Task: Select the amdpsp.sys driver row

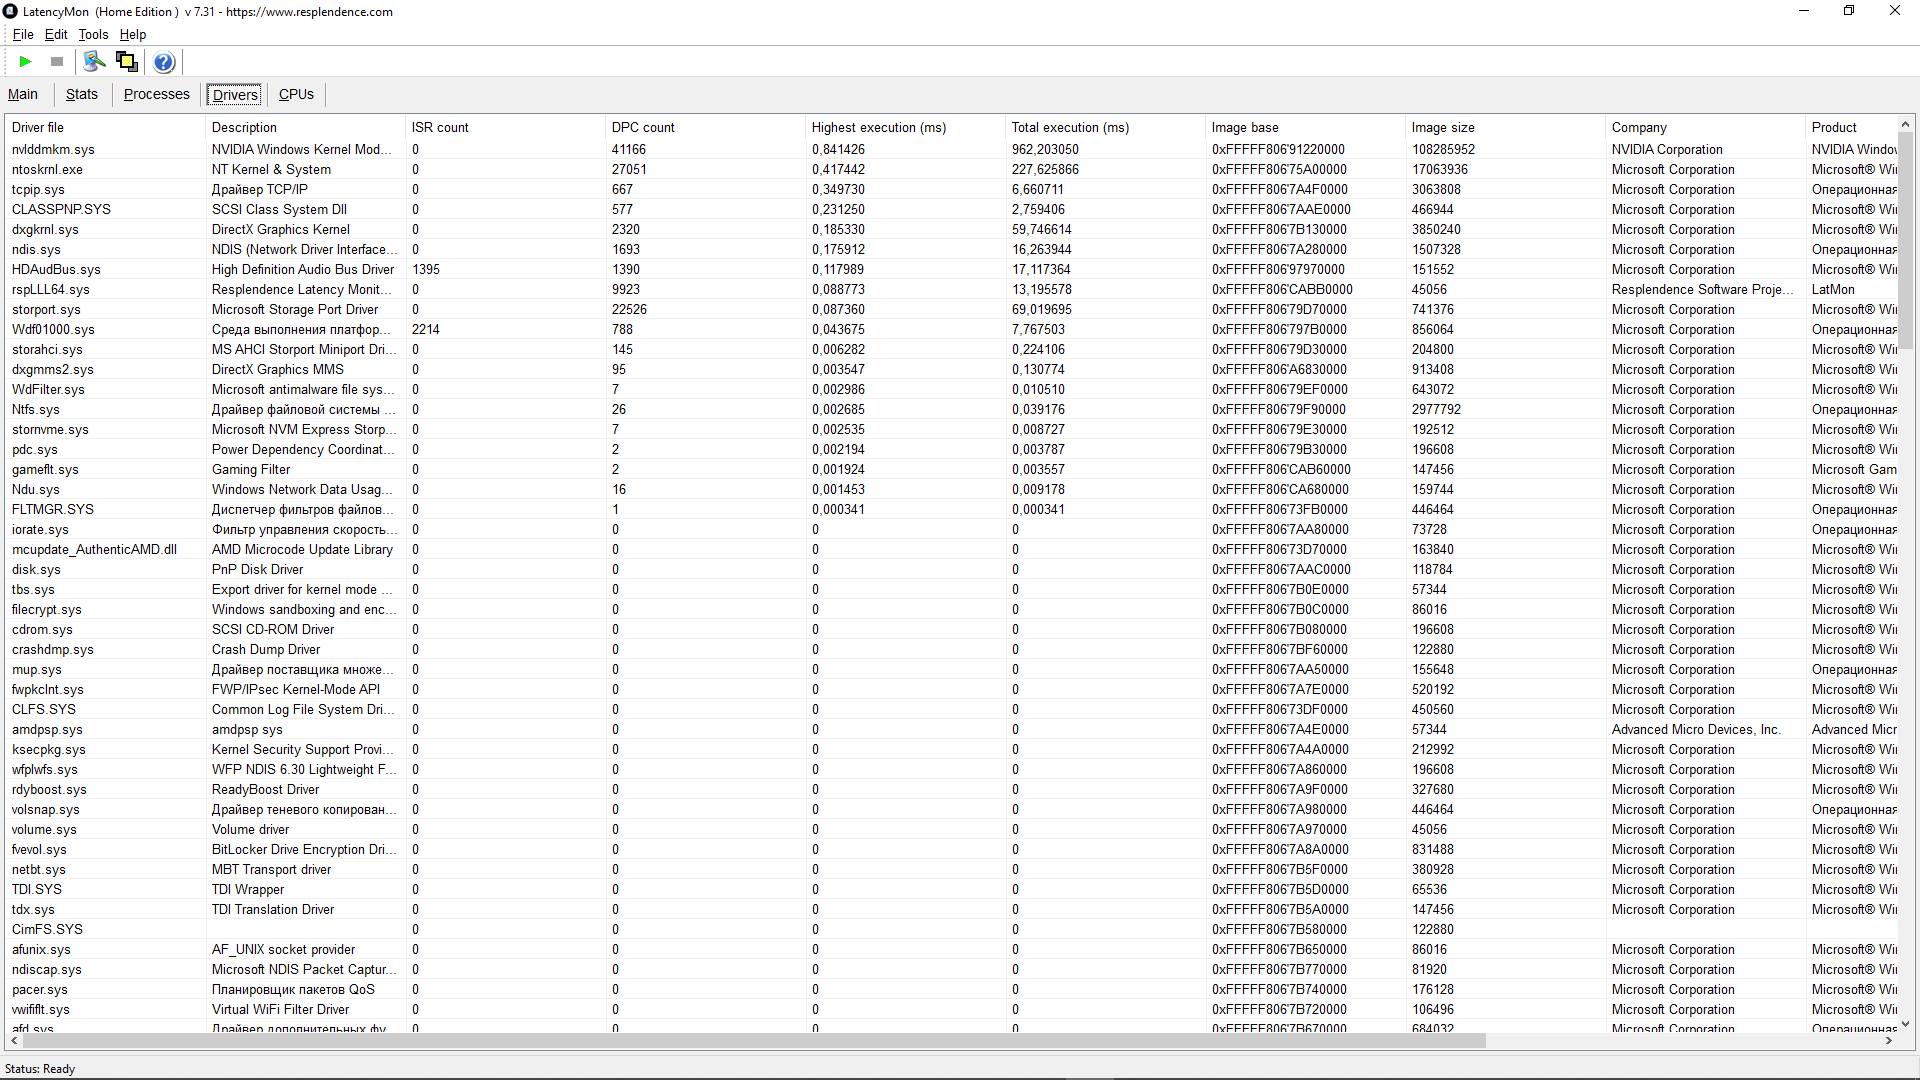Action: (951, 729)
